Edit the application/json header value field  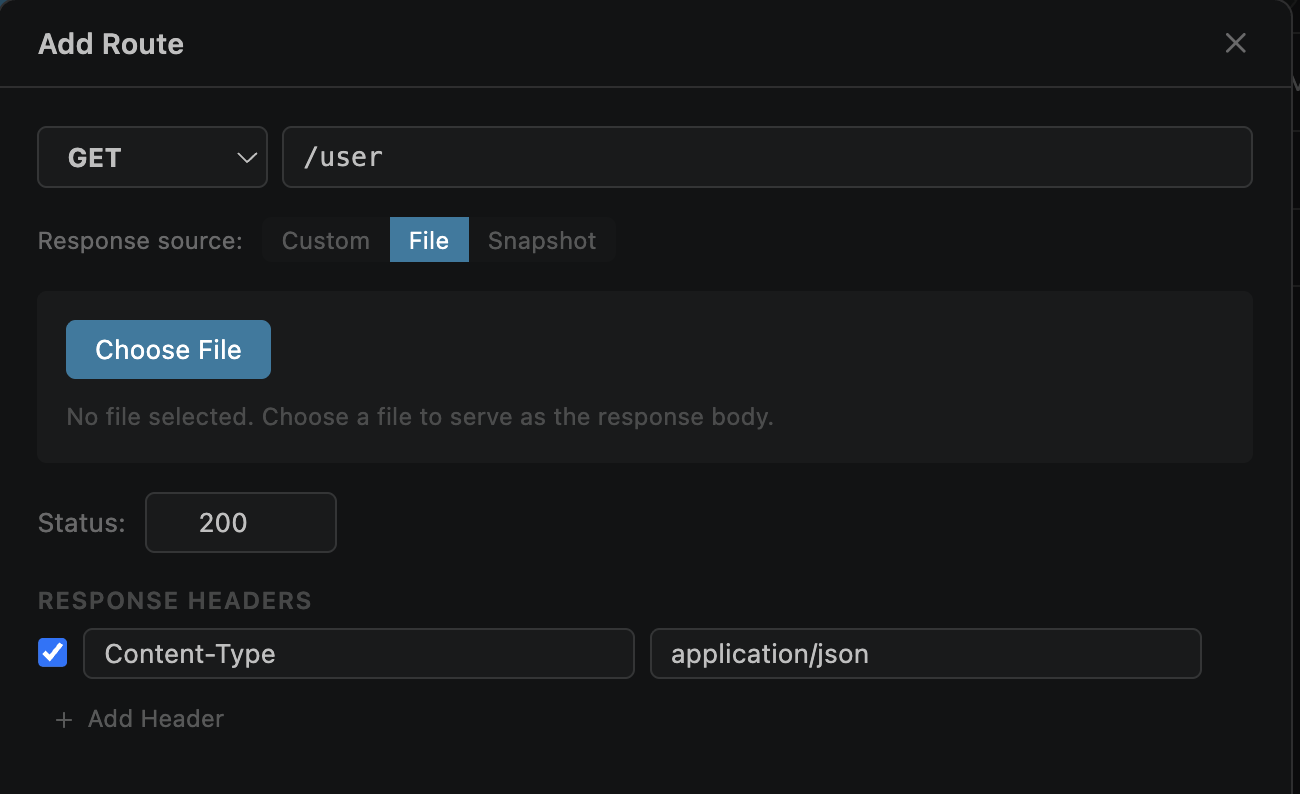pyautogui.click(x=926, y=654)
